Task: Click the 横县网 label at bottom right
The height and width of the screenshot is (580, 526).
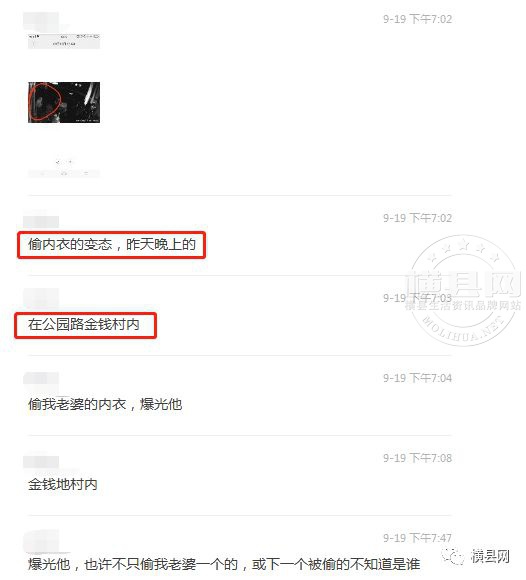Action: [491, 556]
